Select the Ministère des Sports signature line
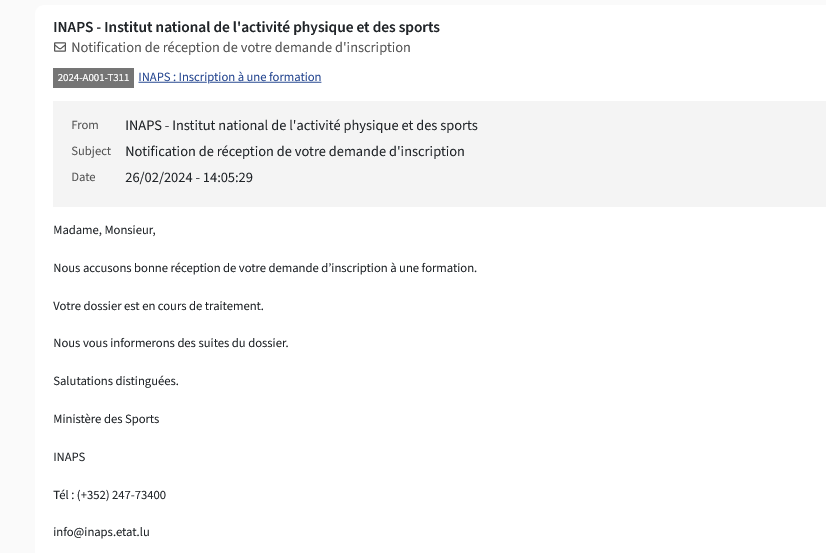Image resolution: width=826 pixels, height=553 pixels. coord(106,419)
